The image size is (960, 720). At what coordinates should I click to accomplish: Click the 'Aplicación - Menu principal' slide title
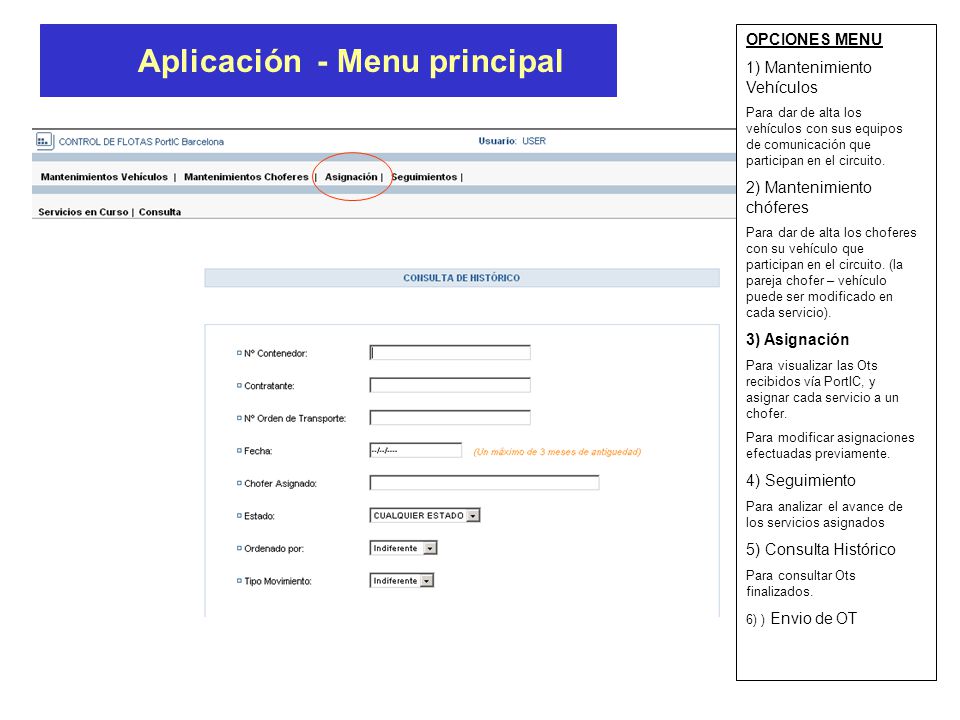[x=350, y=61]
